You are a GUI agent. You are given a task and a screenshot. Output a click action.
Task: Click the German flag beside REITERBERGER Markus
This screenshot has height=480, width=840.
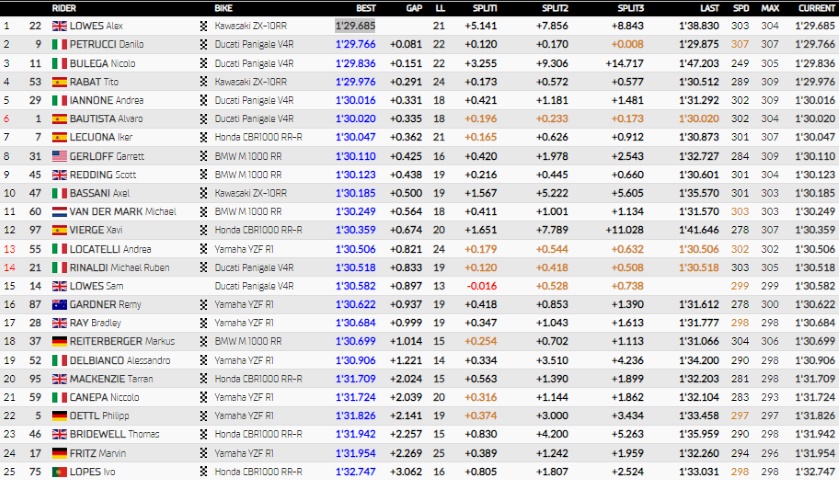coord(59,342)
